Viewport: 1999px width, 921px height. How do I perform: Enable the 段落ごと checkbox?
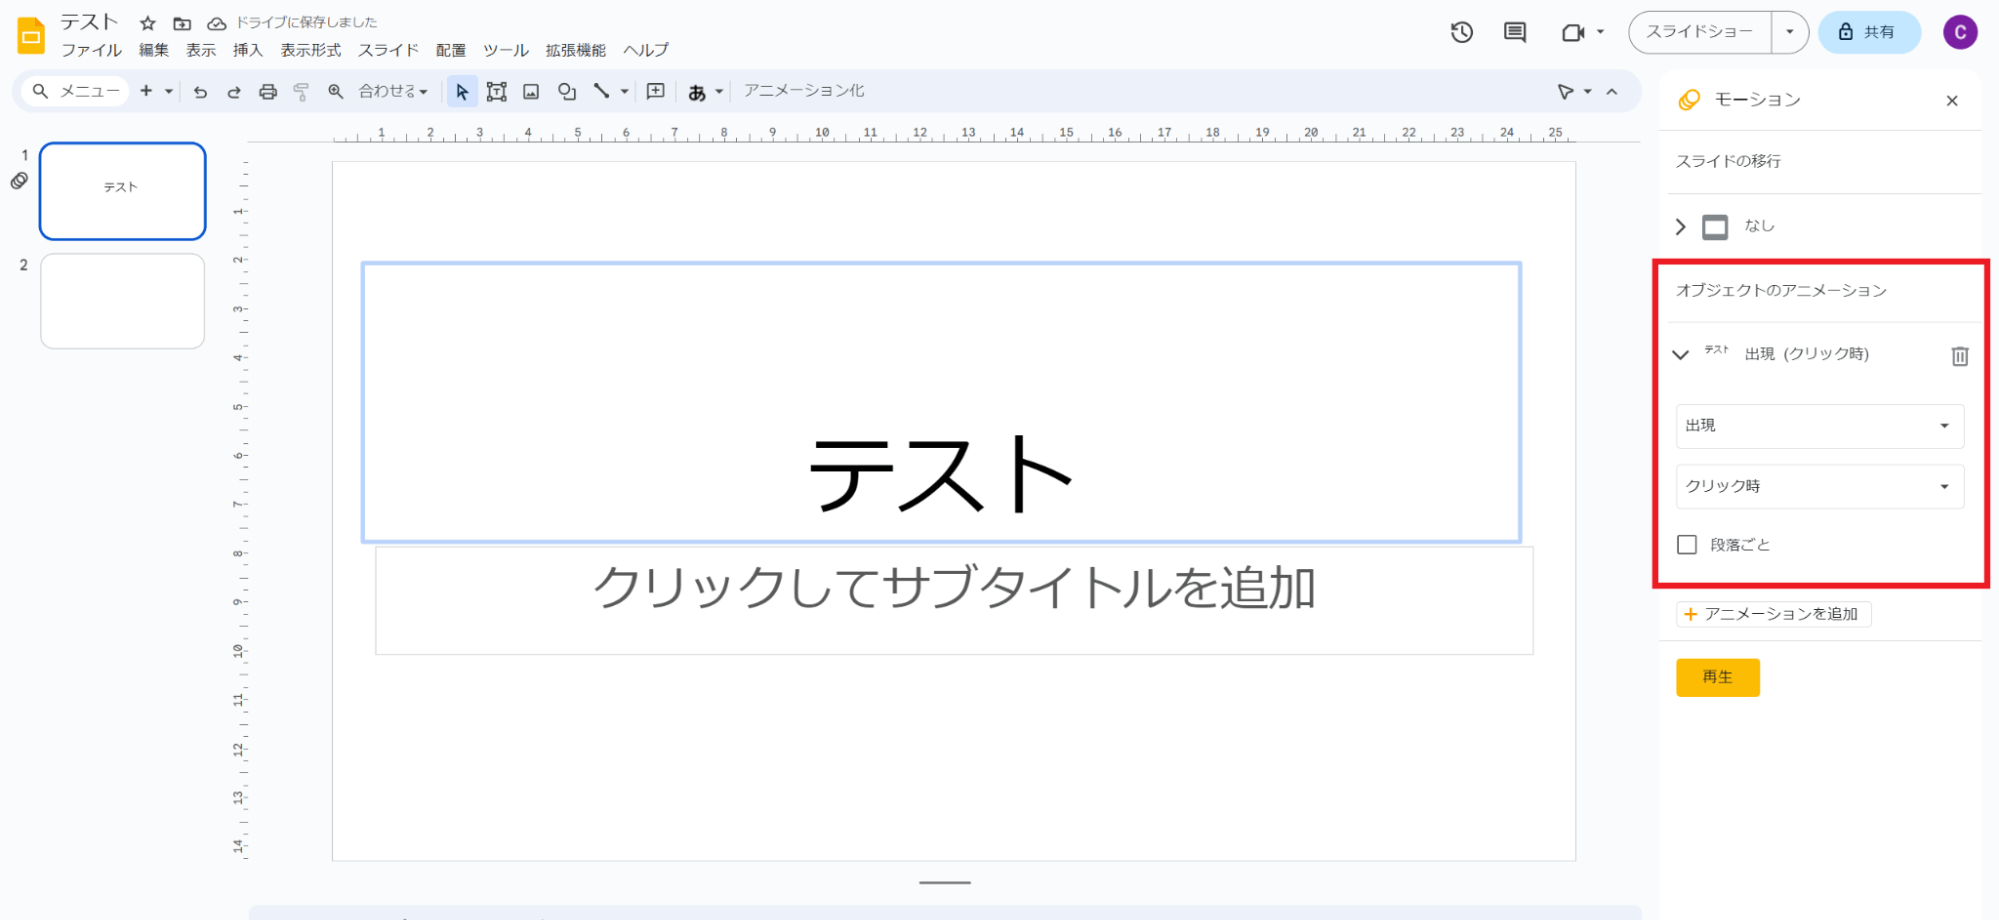1687,545
